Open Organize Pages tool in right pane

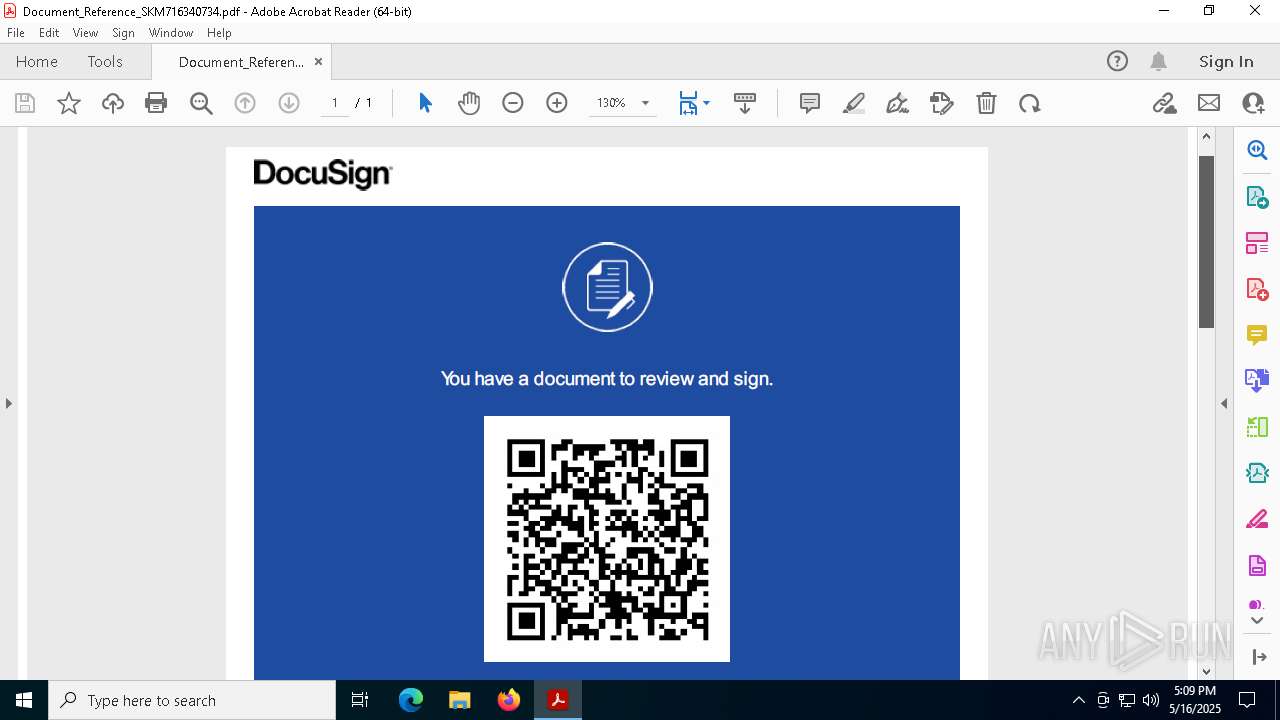click(x=1257, y=243)
